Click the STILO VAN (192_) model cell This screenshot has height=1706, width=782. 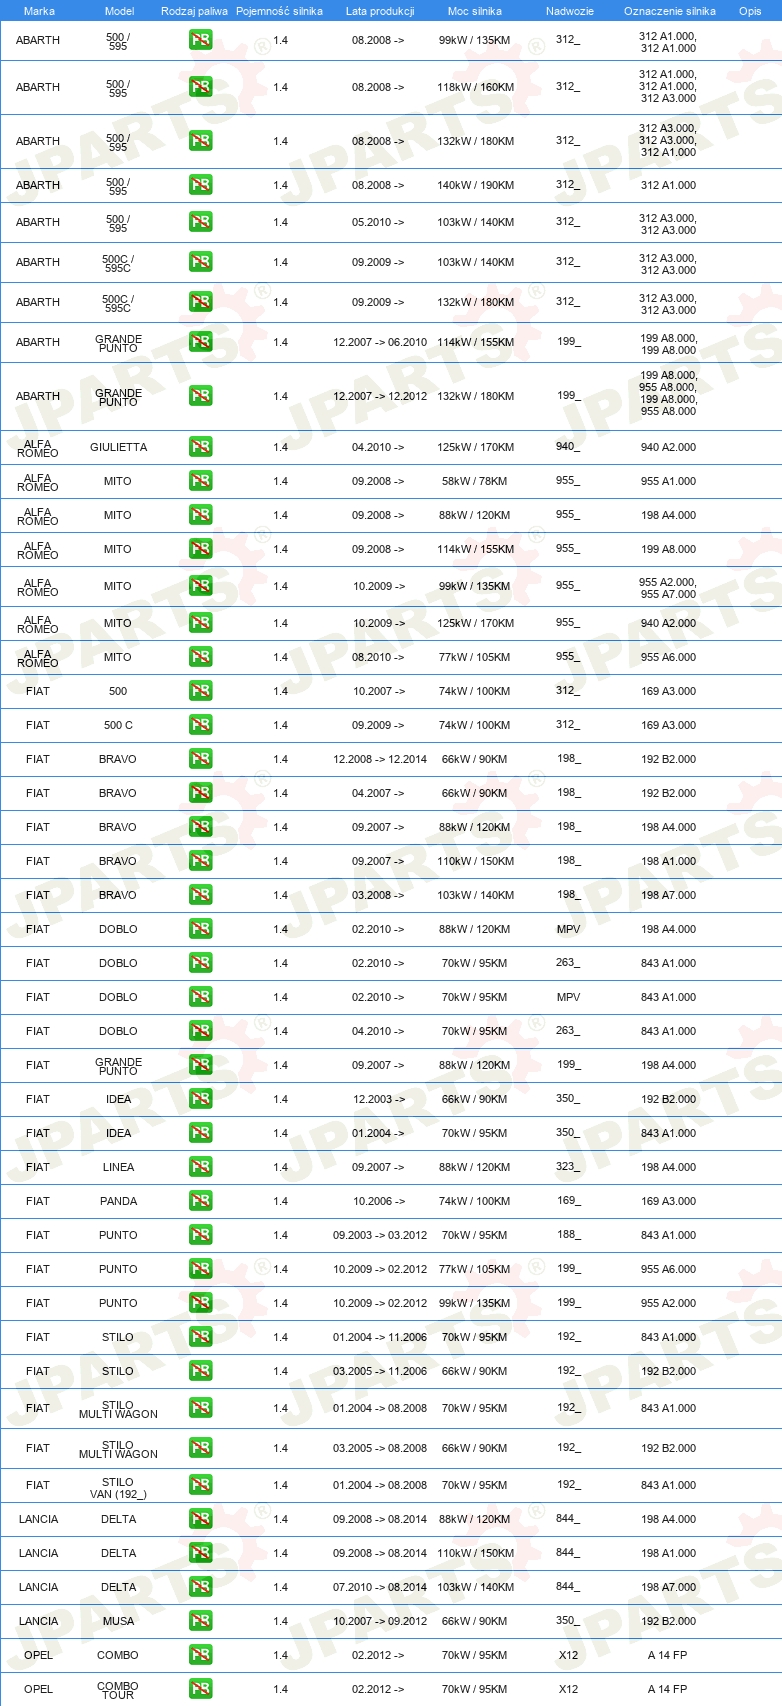click(118, 1488)
